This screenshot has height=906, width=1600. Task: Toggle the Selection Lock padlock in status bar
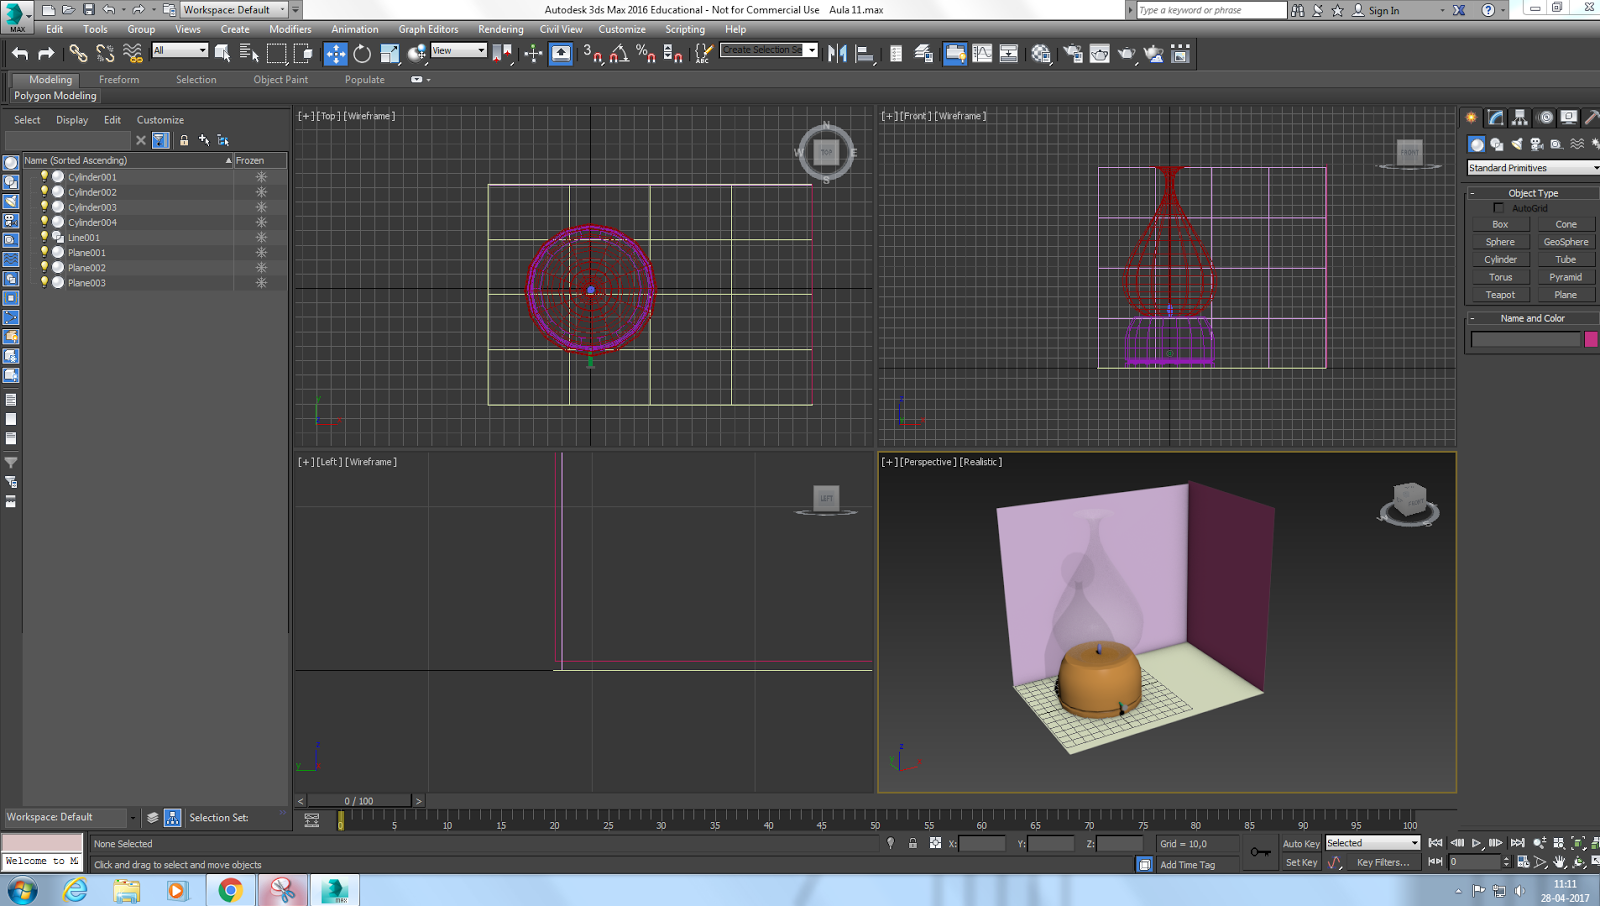(x=913, y=844)
